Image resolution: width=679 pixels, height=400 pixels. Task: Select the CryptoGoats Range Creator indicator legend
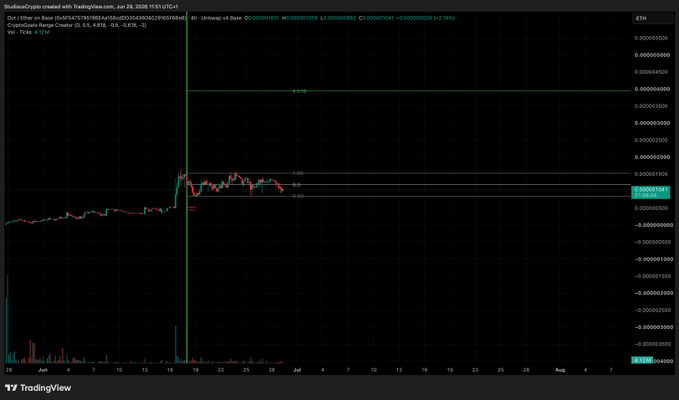pos(77,25)
